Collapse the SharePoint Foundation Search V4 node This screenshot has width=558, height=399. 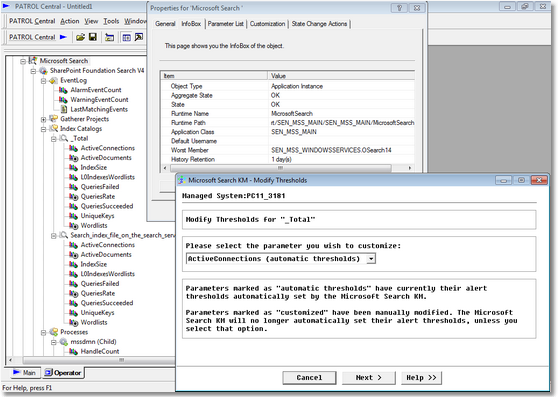[33, 71]
